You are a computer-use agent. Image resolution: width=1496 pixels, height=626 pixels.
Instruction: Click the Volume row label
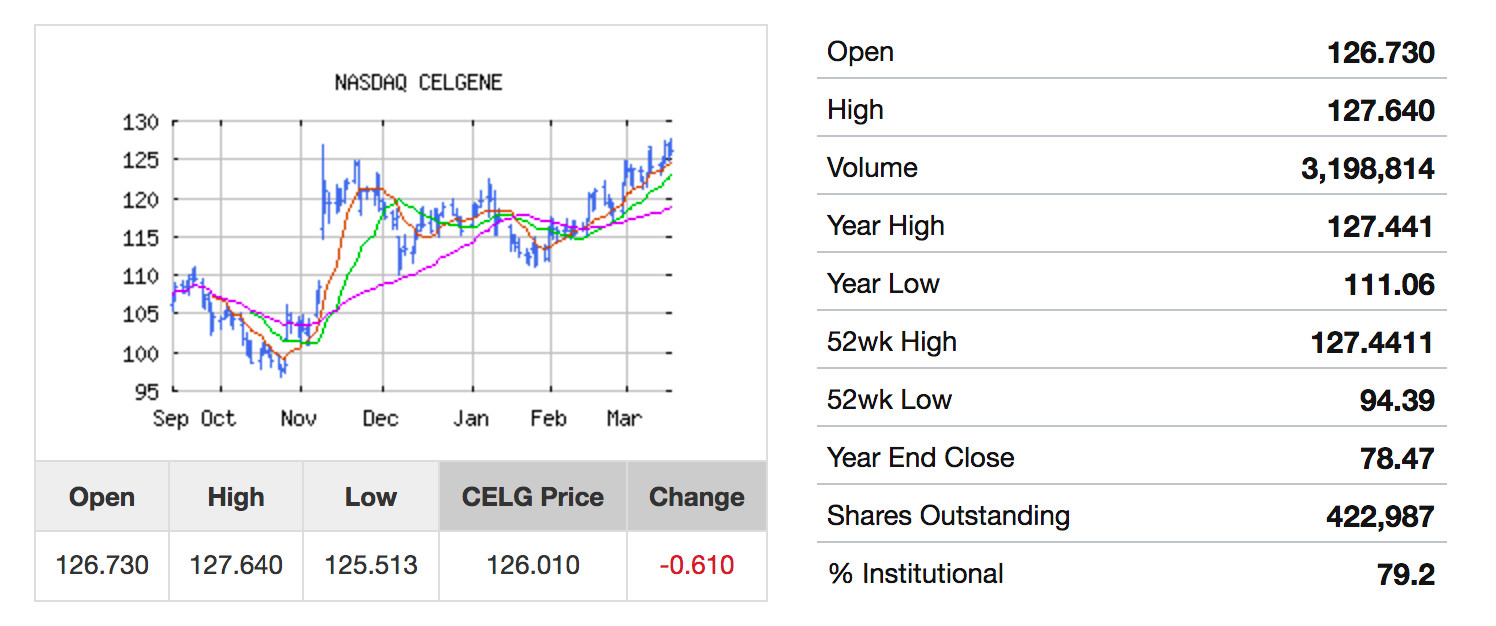point(872,168)
